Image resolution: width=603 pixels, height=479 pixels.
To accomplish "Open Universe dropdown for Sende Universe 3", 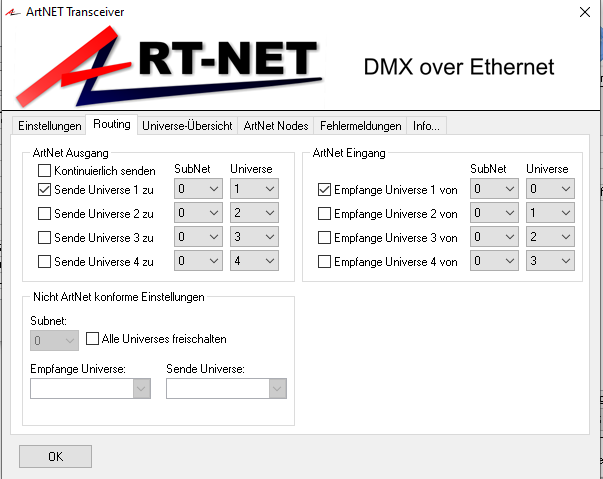I will pyautogui.click(x=254, y=237).
